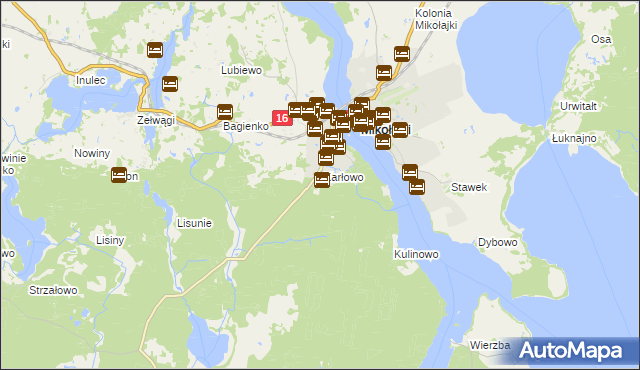Click the Kulinowo place name
Viewport: 640px width, 370px height.
[x=416, y=254]
